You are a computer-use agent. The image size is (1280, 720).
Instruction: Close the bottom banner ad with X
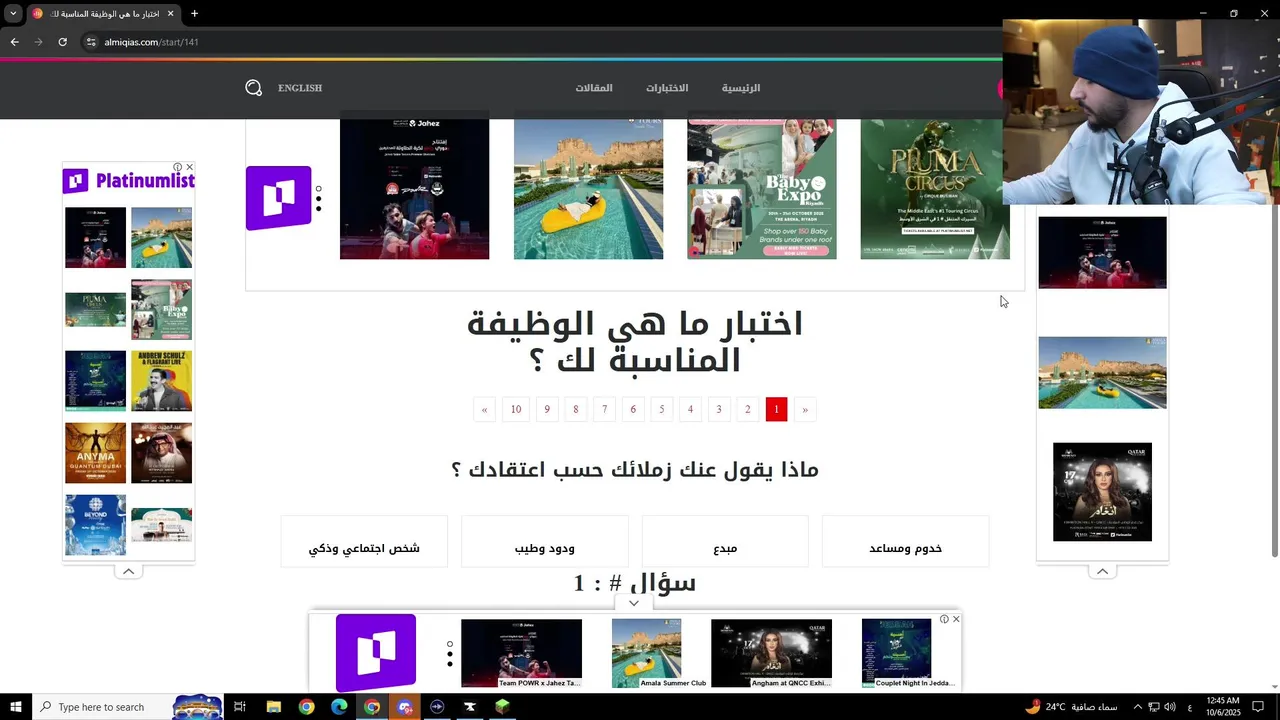tap(956, 619)
